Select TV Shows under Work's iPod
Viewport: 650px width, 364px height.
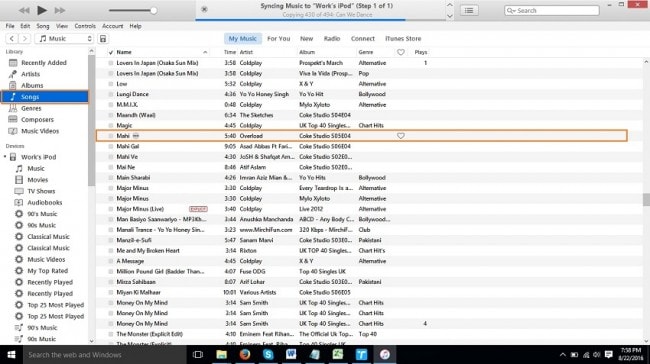point(41,191)
